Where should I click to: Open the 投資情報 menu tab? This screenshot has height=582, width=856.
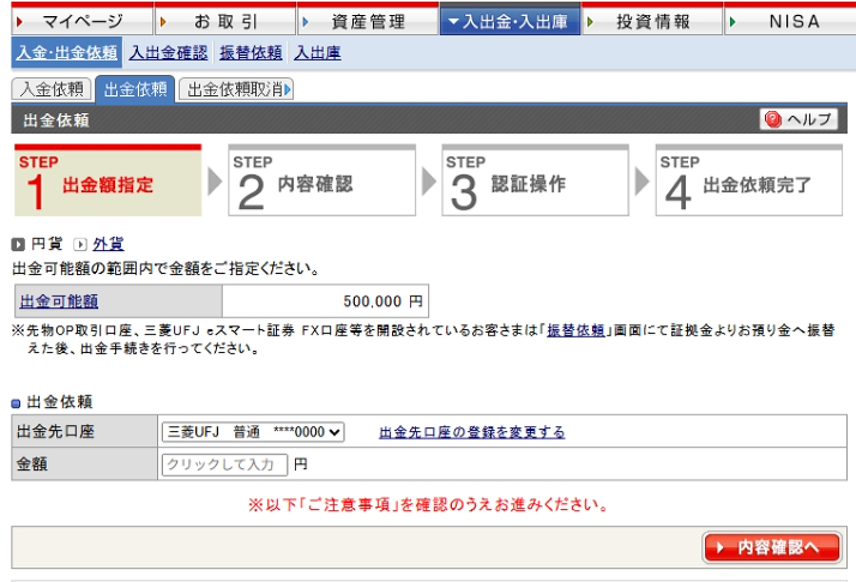click(x=652, y=21)
